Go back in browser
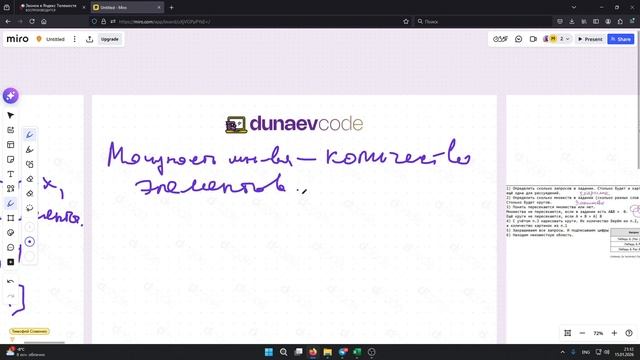This screenshot has height=360, width=640. pos(8,21)
